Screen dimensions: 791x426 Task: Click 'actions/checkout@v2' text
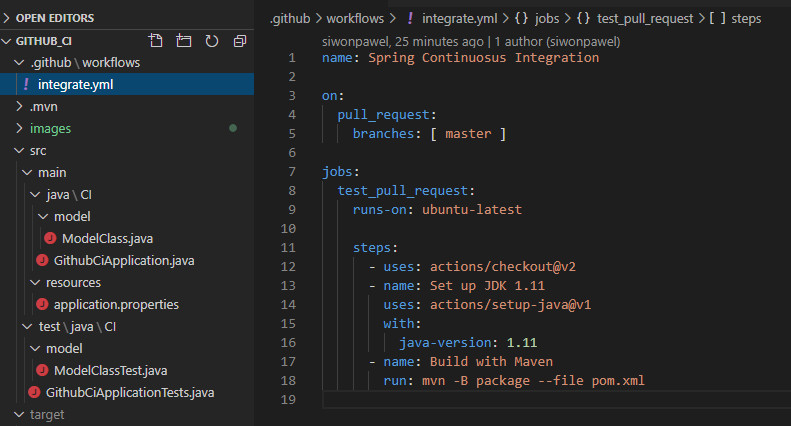tap(502, 267)
